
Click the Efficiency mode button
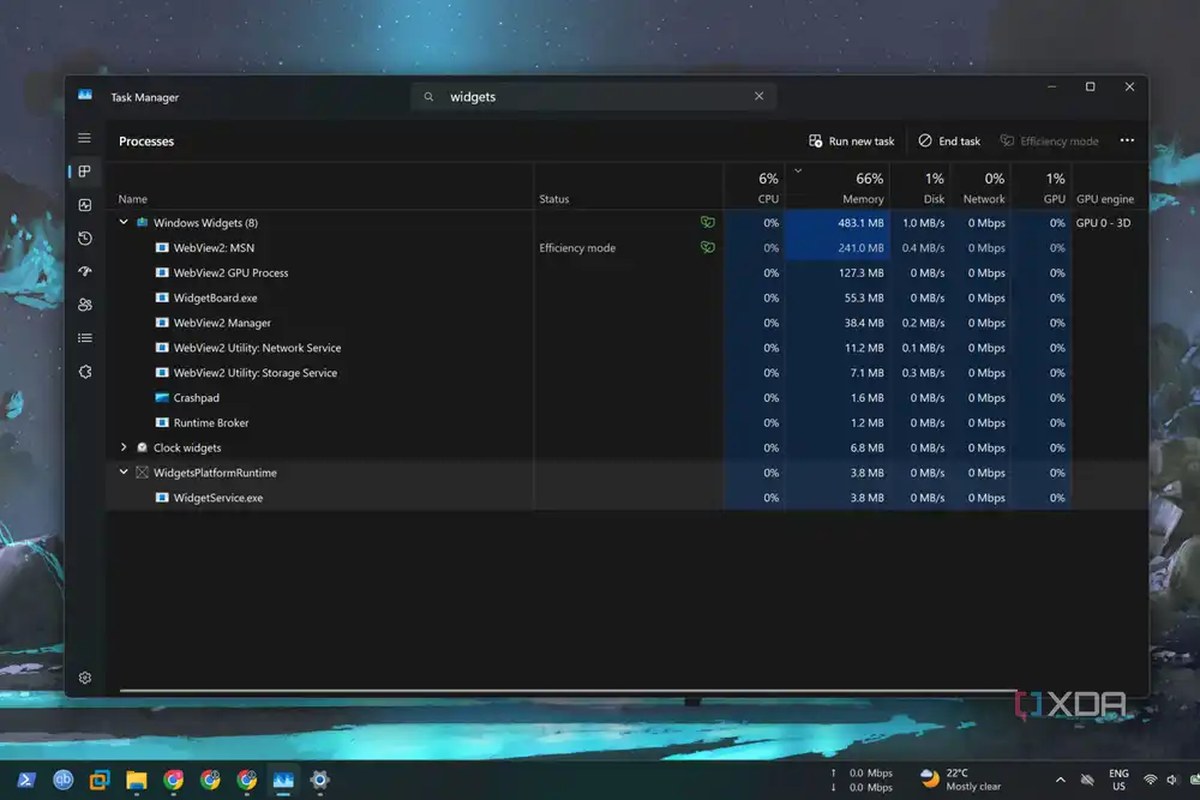pyautogui.click(x=1050, y=141)
